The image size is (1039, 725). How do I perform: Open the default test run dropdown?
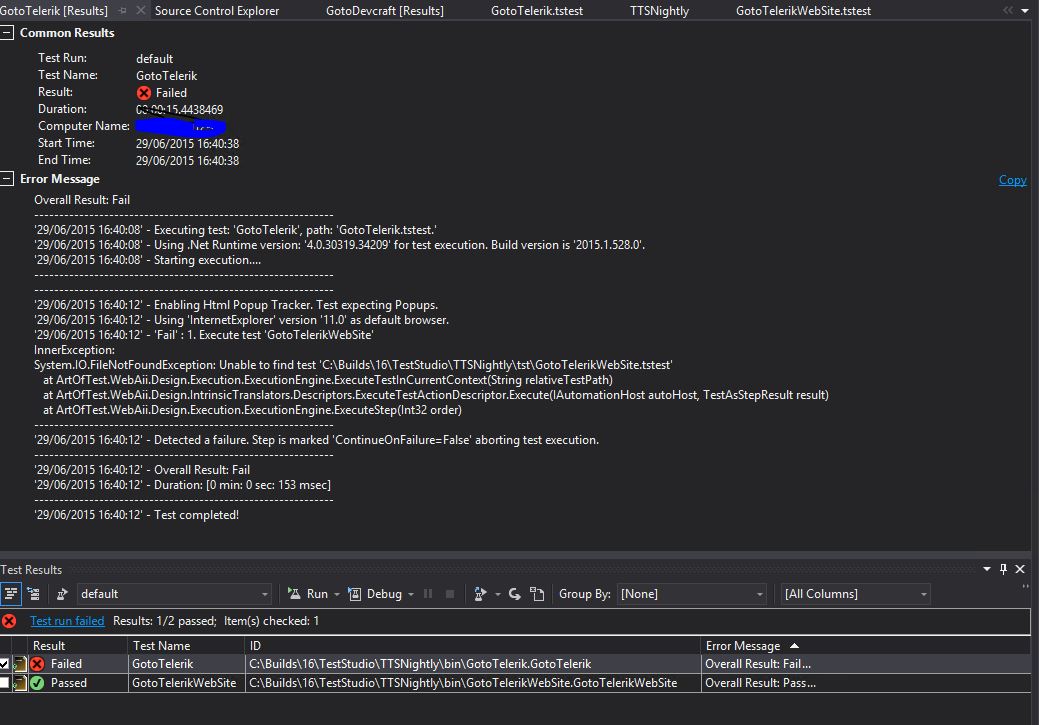[x=174, y=594]
